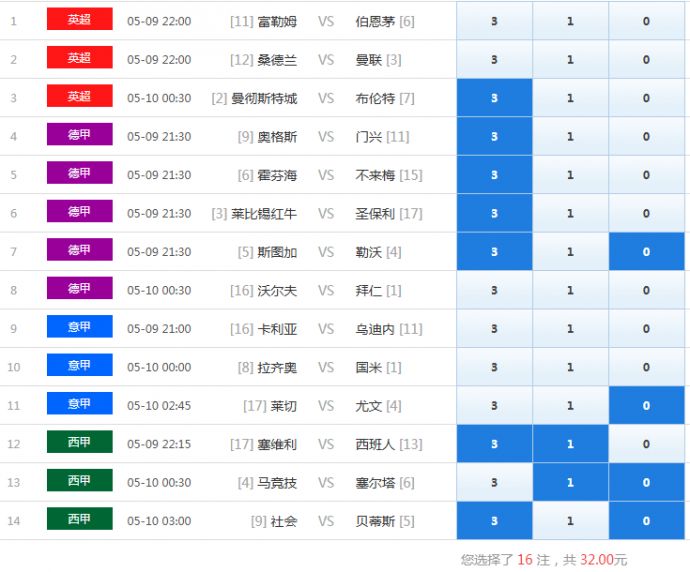The image size is (690, 572).
Task: Deselect 3 for 曼彻斯特城 vs 布伦特
Action: click(494, 98)
